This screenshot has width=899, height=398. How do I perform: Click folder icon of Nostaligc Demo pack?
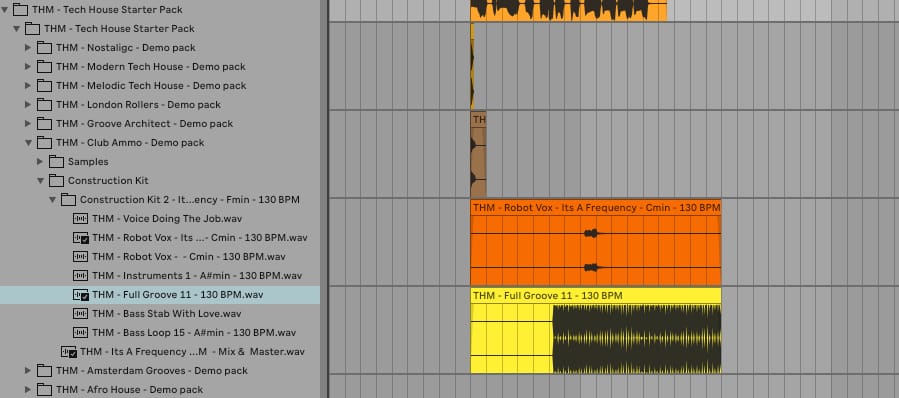click(x=44, y=48)
